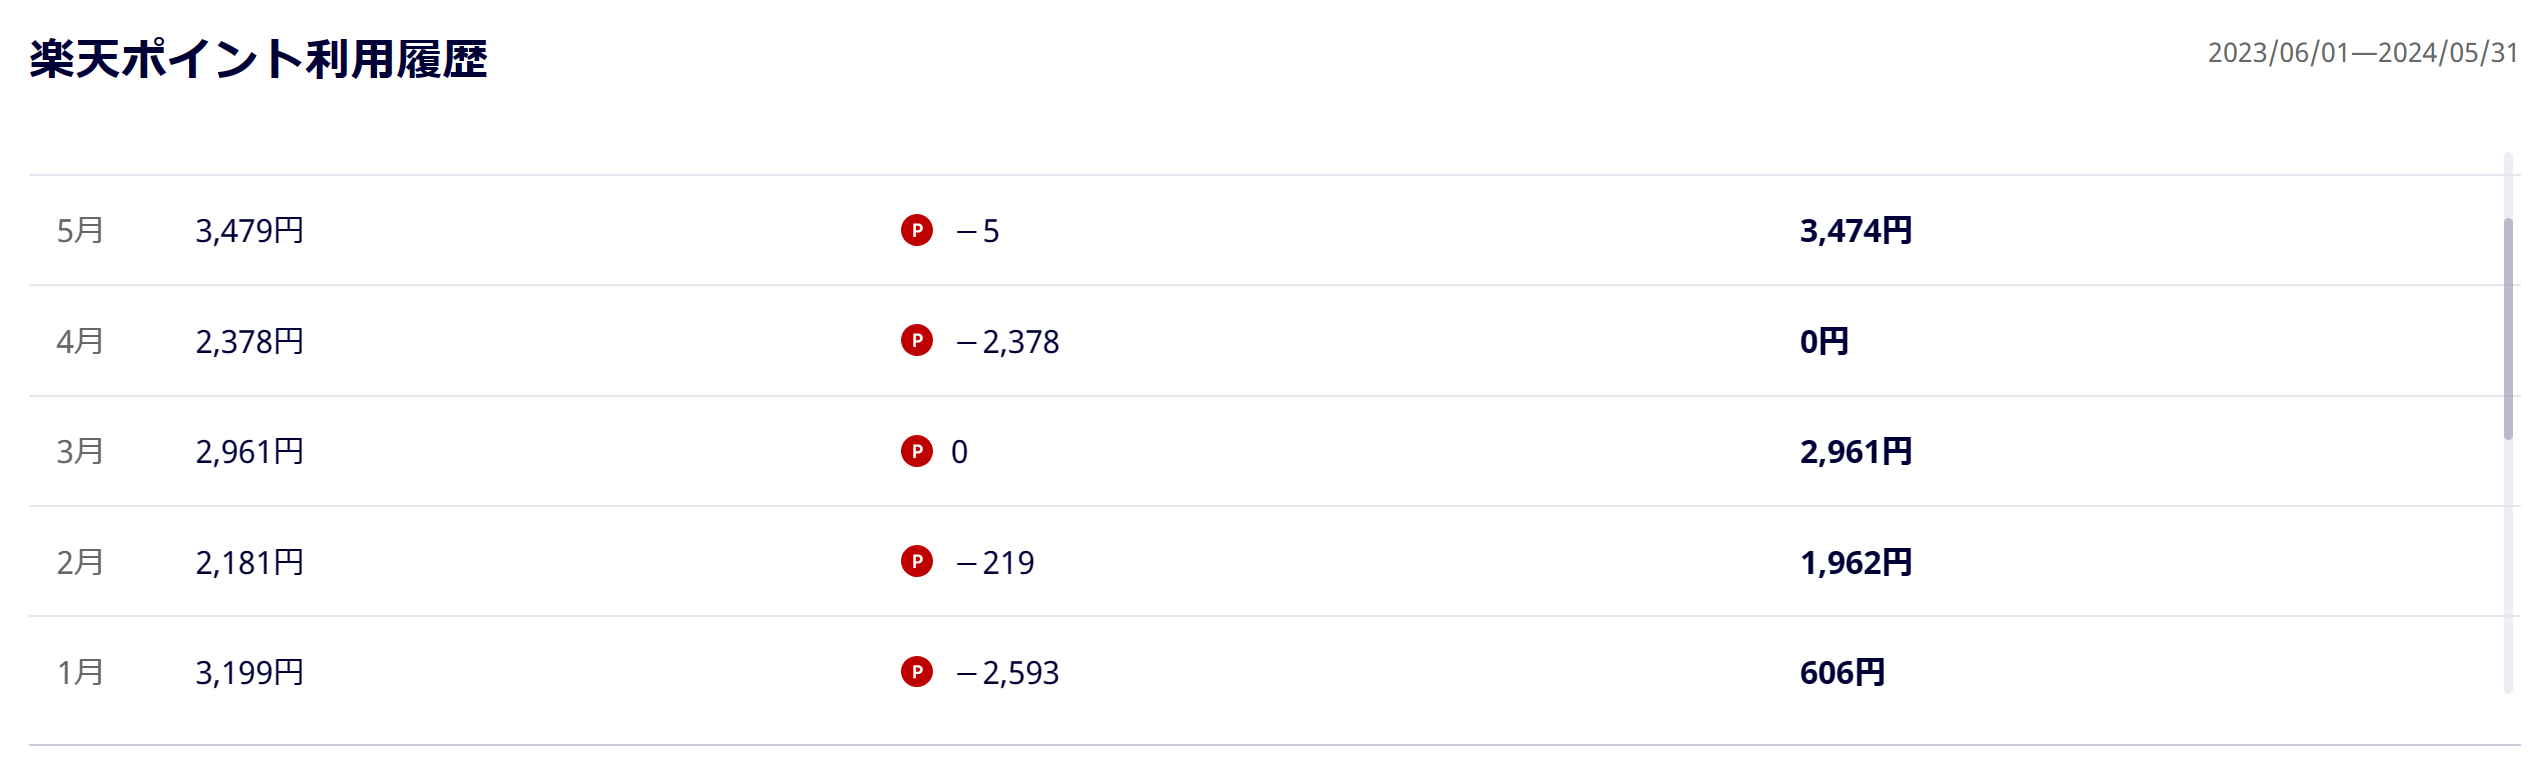Select the 1月 month label
The height and width of the screenshot is (757, 2536).
pyautogui.click(x=80, y=673)
